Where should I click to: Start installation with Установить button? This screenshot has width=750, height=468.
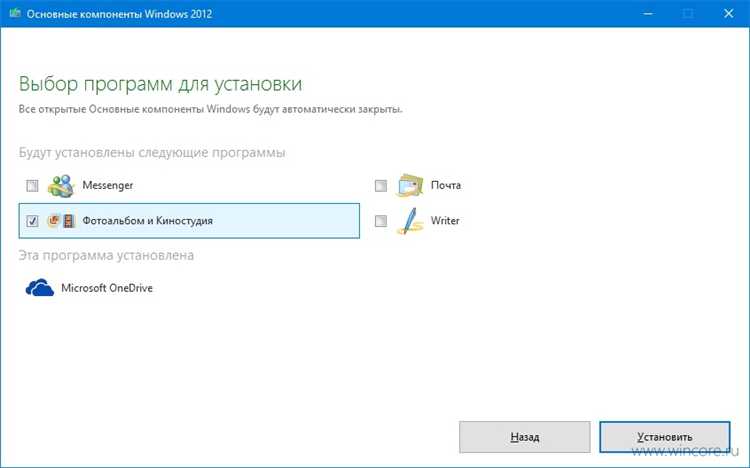click(x=665, y=436)
